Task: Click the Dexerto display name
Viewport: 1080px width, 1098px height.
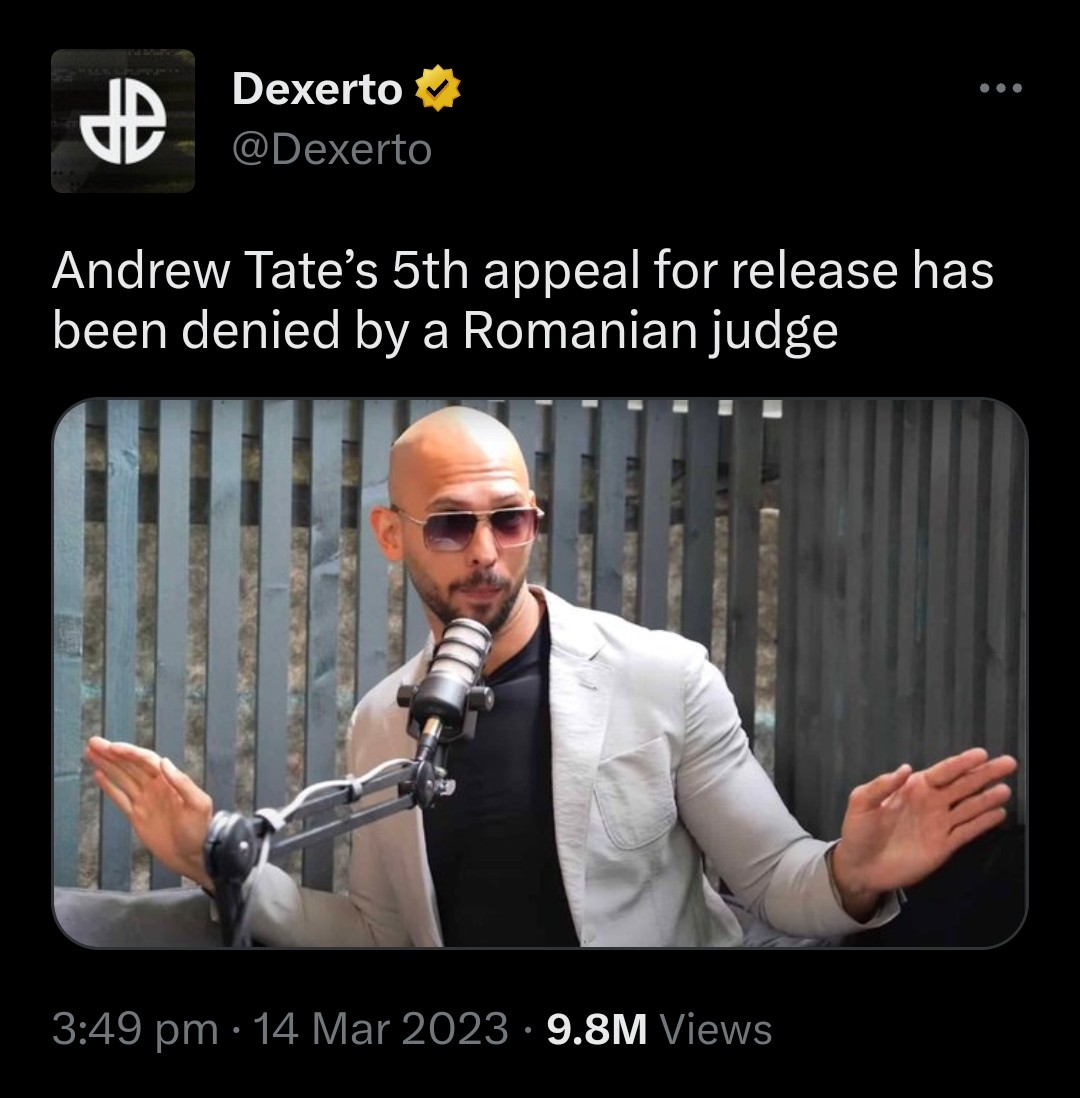Action: [317, 89]
